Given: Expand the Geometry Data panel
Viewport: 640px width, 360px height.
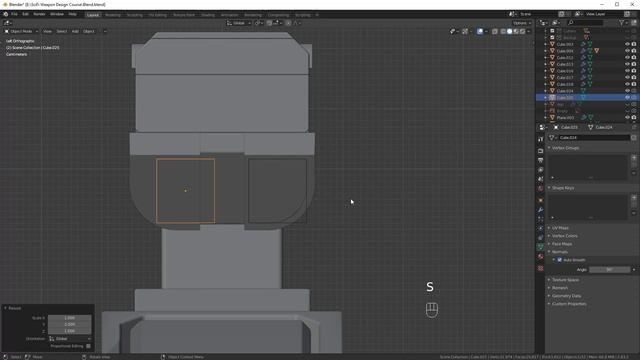Looking at the screenshot, I should (x=566, y=296).
